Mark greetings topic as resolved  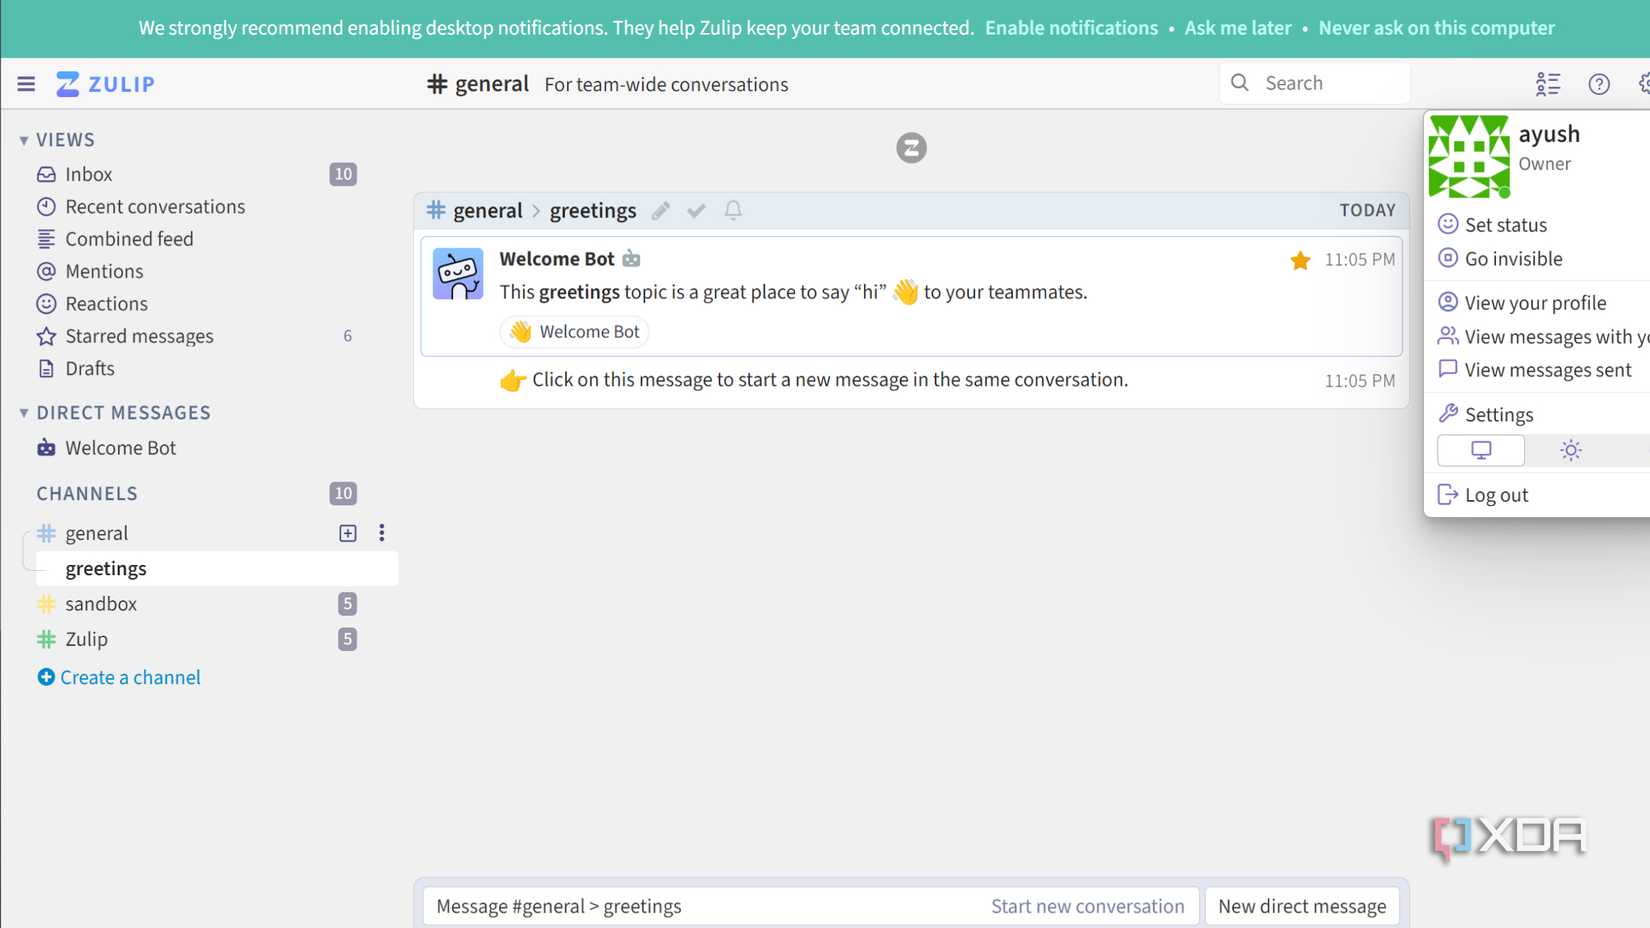tap(697, 210)
